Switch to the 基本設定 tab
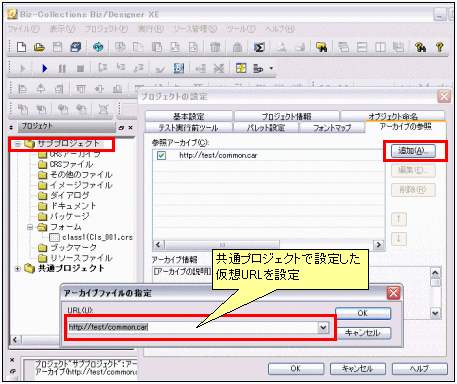This screenshot has width=457, height=384. 189,116
